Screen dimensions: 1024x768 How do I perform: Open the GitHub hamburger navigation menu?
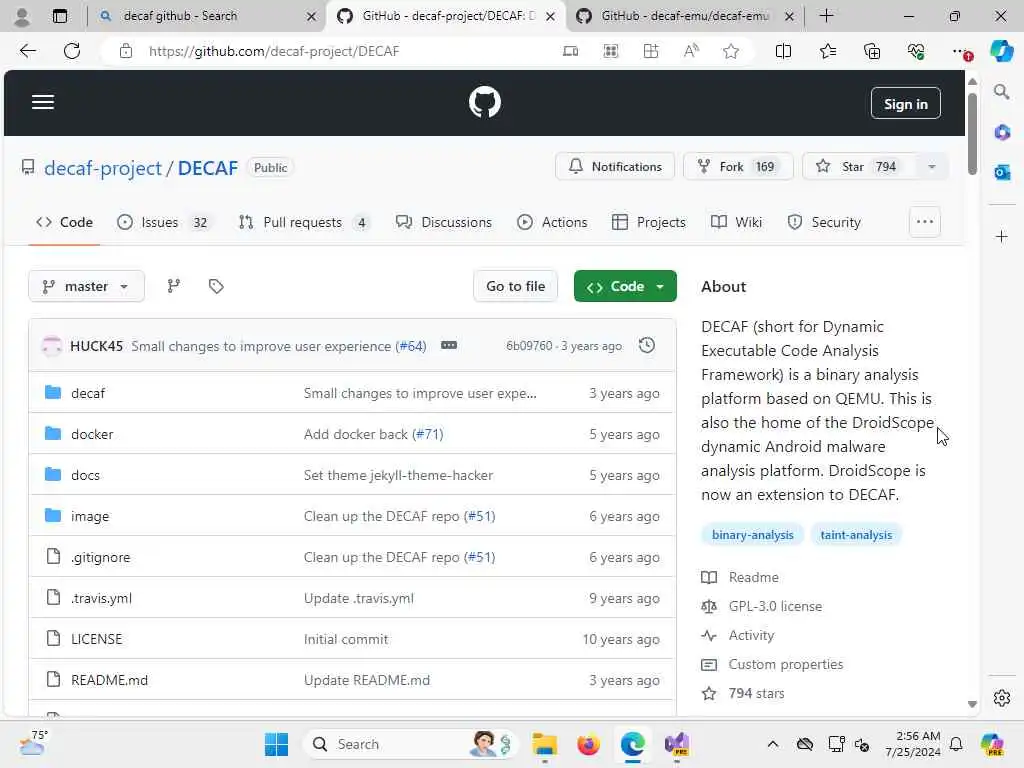[x=42, y=102]
